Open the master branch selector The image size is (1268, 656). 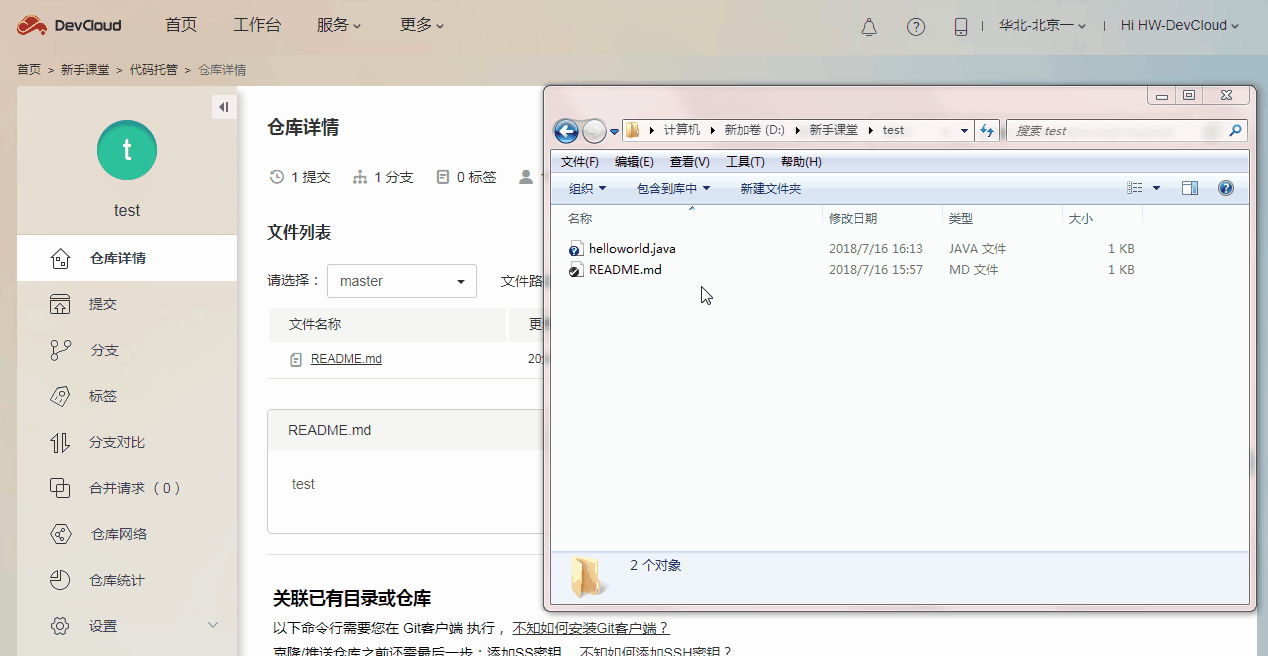[x=401, y=281]
